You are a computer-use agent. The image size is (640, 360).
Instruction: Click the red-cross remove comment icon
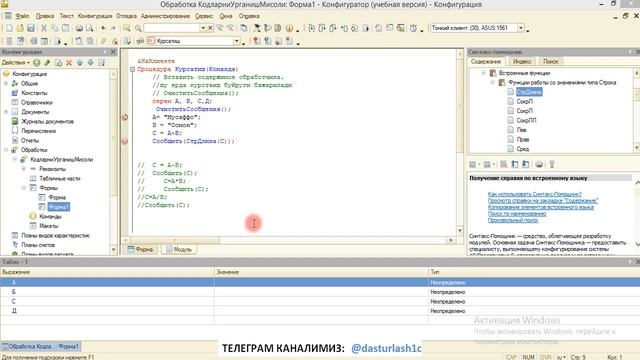point(115,41)
